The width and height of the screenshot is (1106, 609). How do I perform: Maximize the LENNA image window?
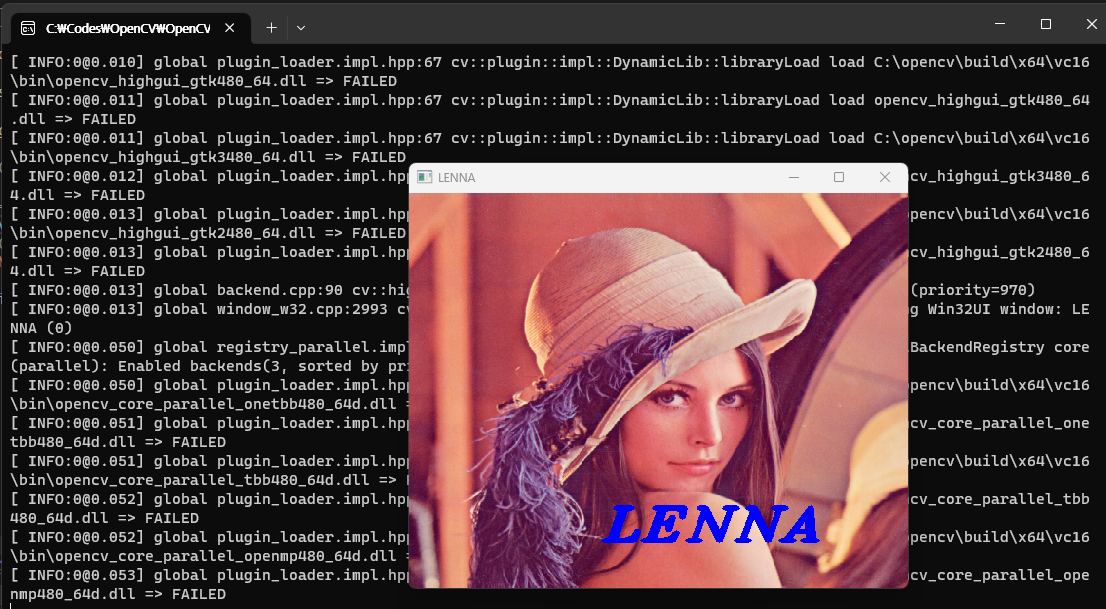(839, 177)
